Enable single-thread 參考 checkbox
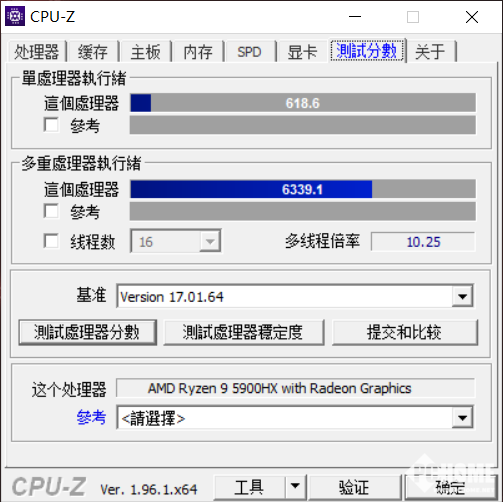 (x=51, y=124)
